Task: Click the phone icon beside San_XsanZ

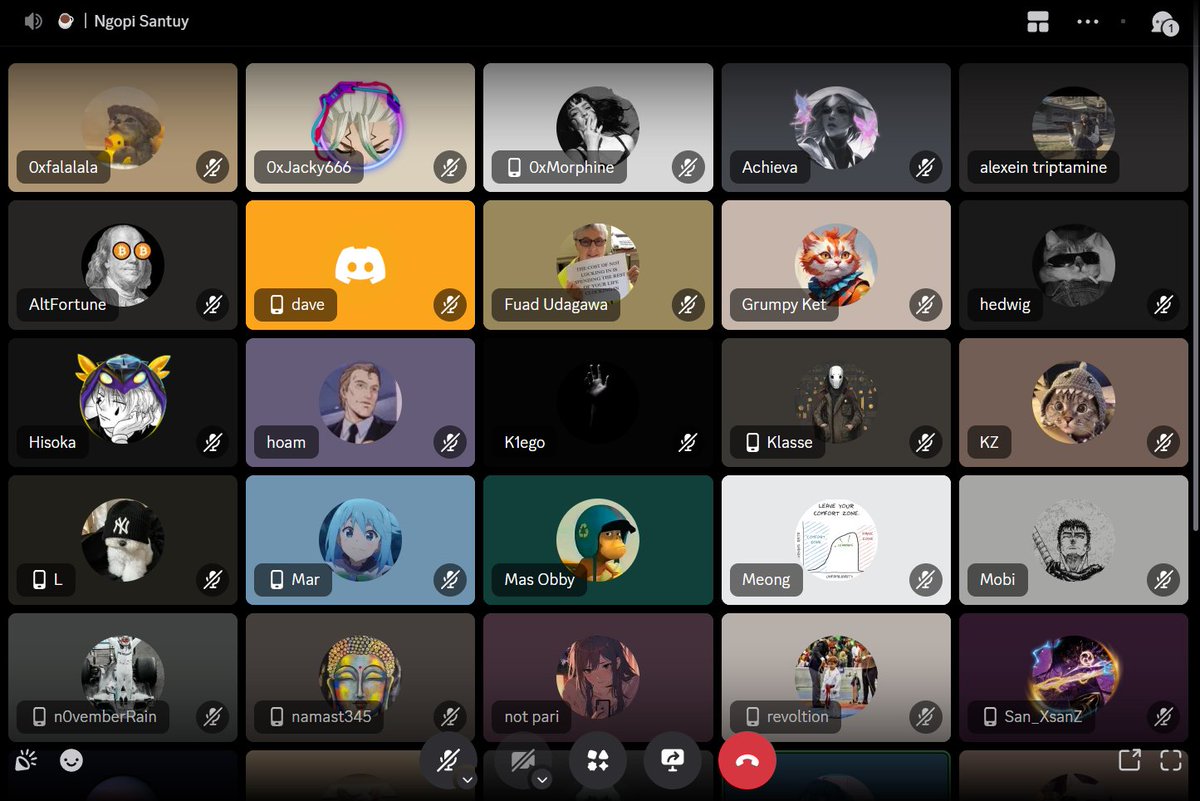Action: pos(991,716)
